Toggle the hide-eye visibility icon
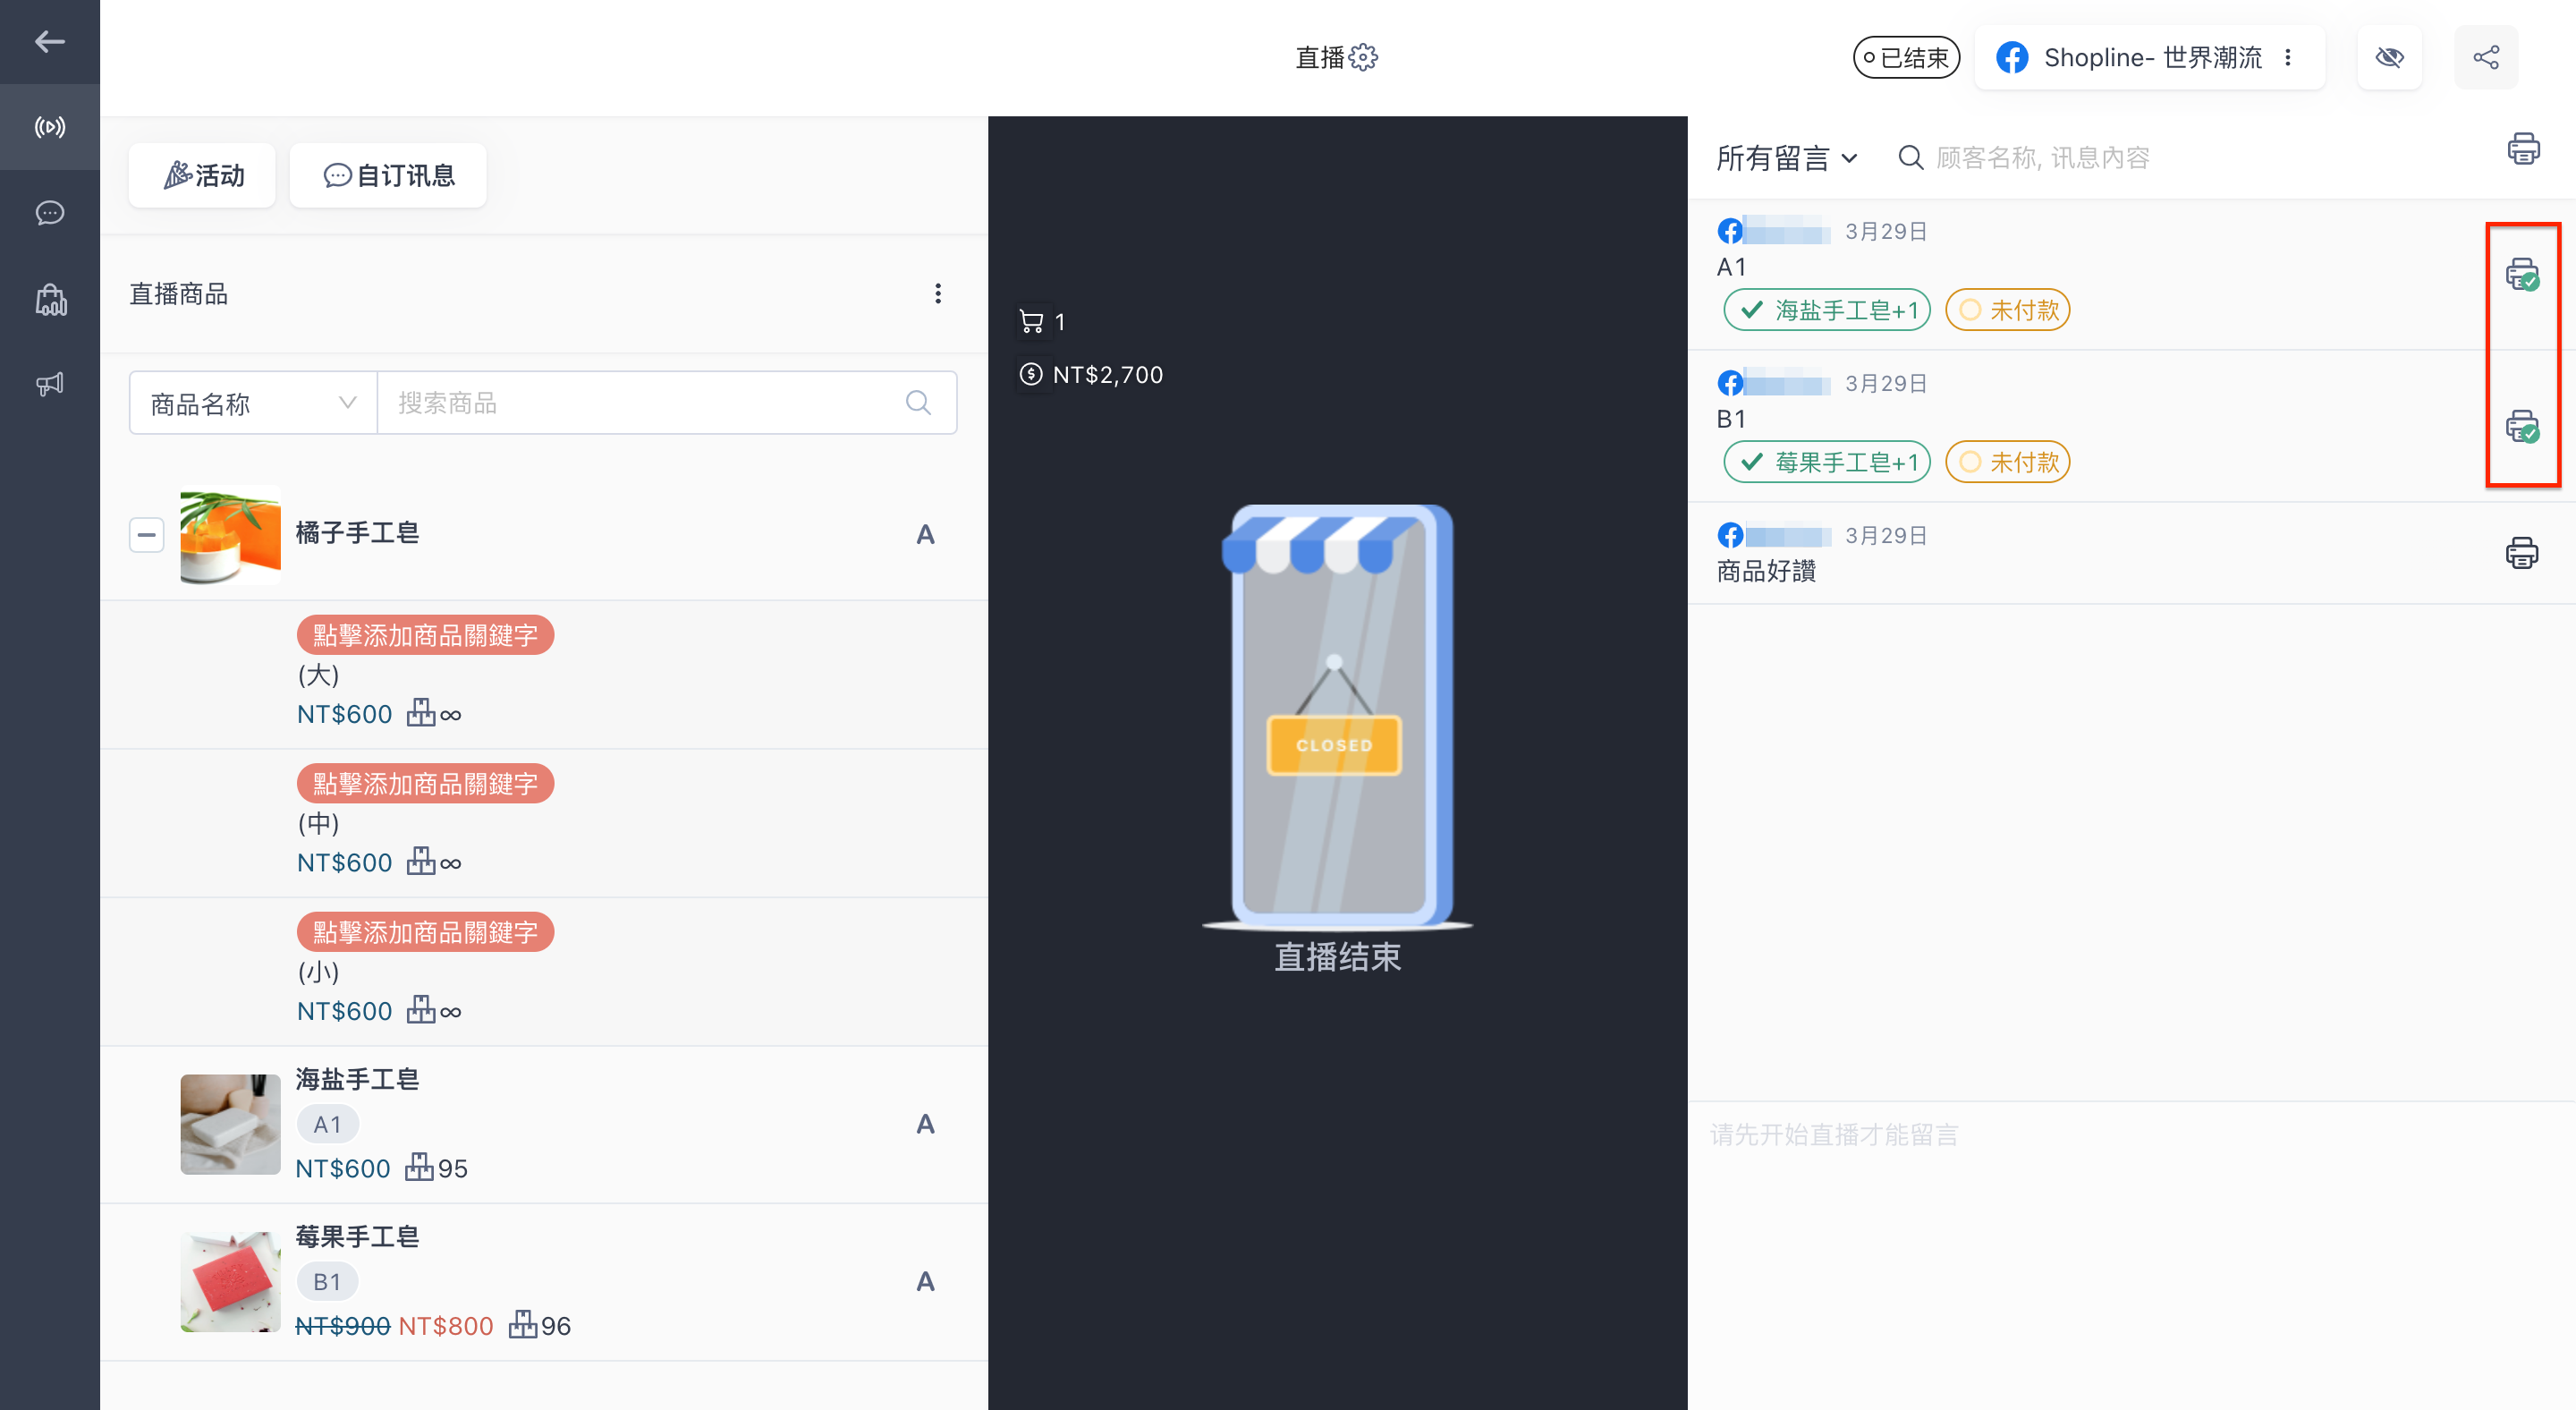The image size is (2576, 1410). click(2389, 58)
